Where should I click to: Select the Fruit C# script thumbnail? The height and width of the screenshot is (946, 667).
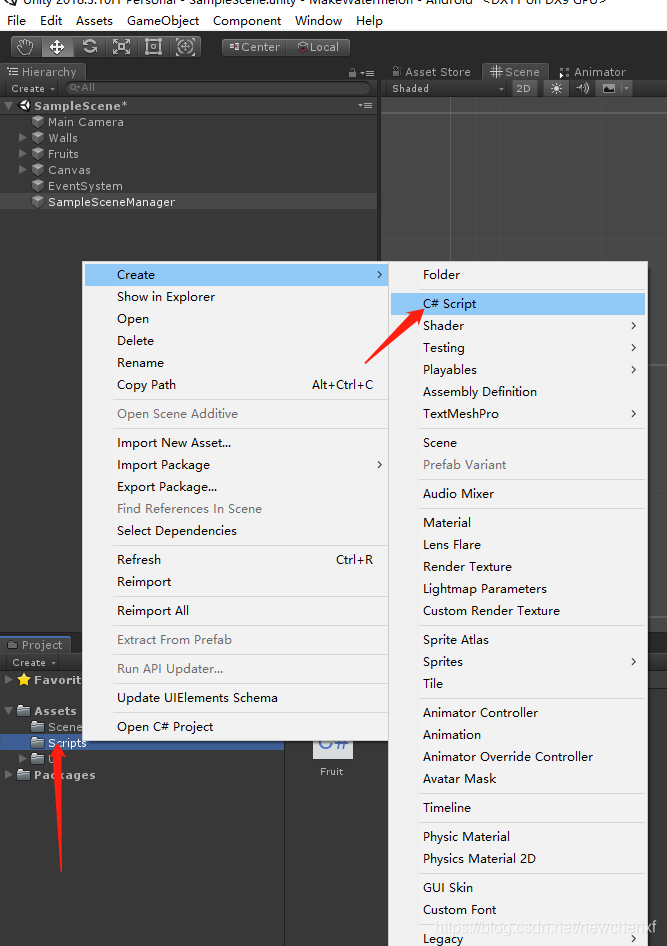[332, 751]
